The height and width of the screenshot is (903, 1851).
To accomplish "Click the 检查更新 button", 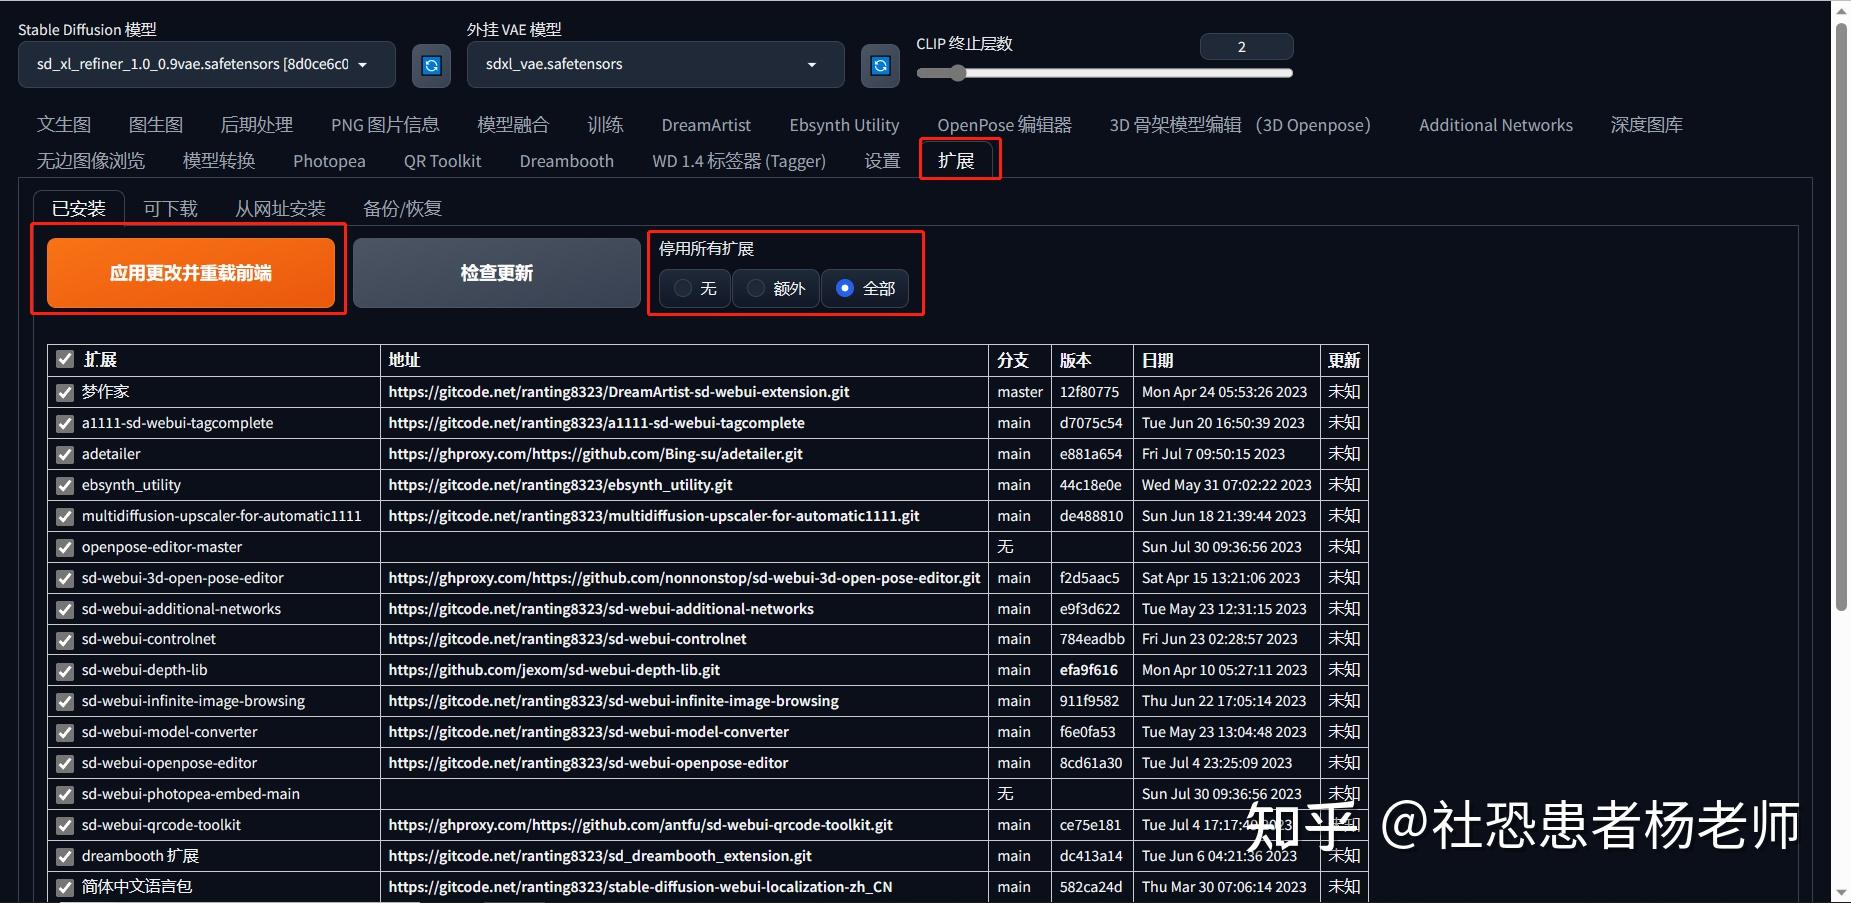I will (497, 272).
